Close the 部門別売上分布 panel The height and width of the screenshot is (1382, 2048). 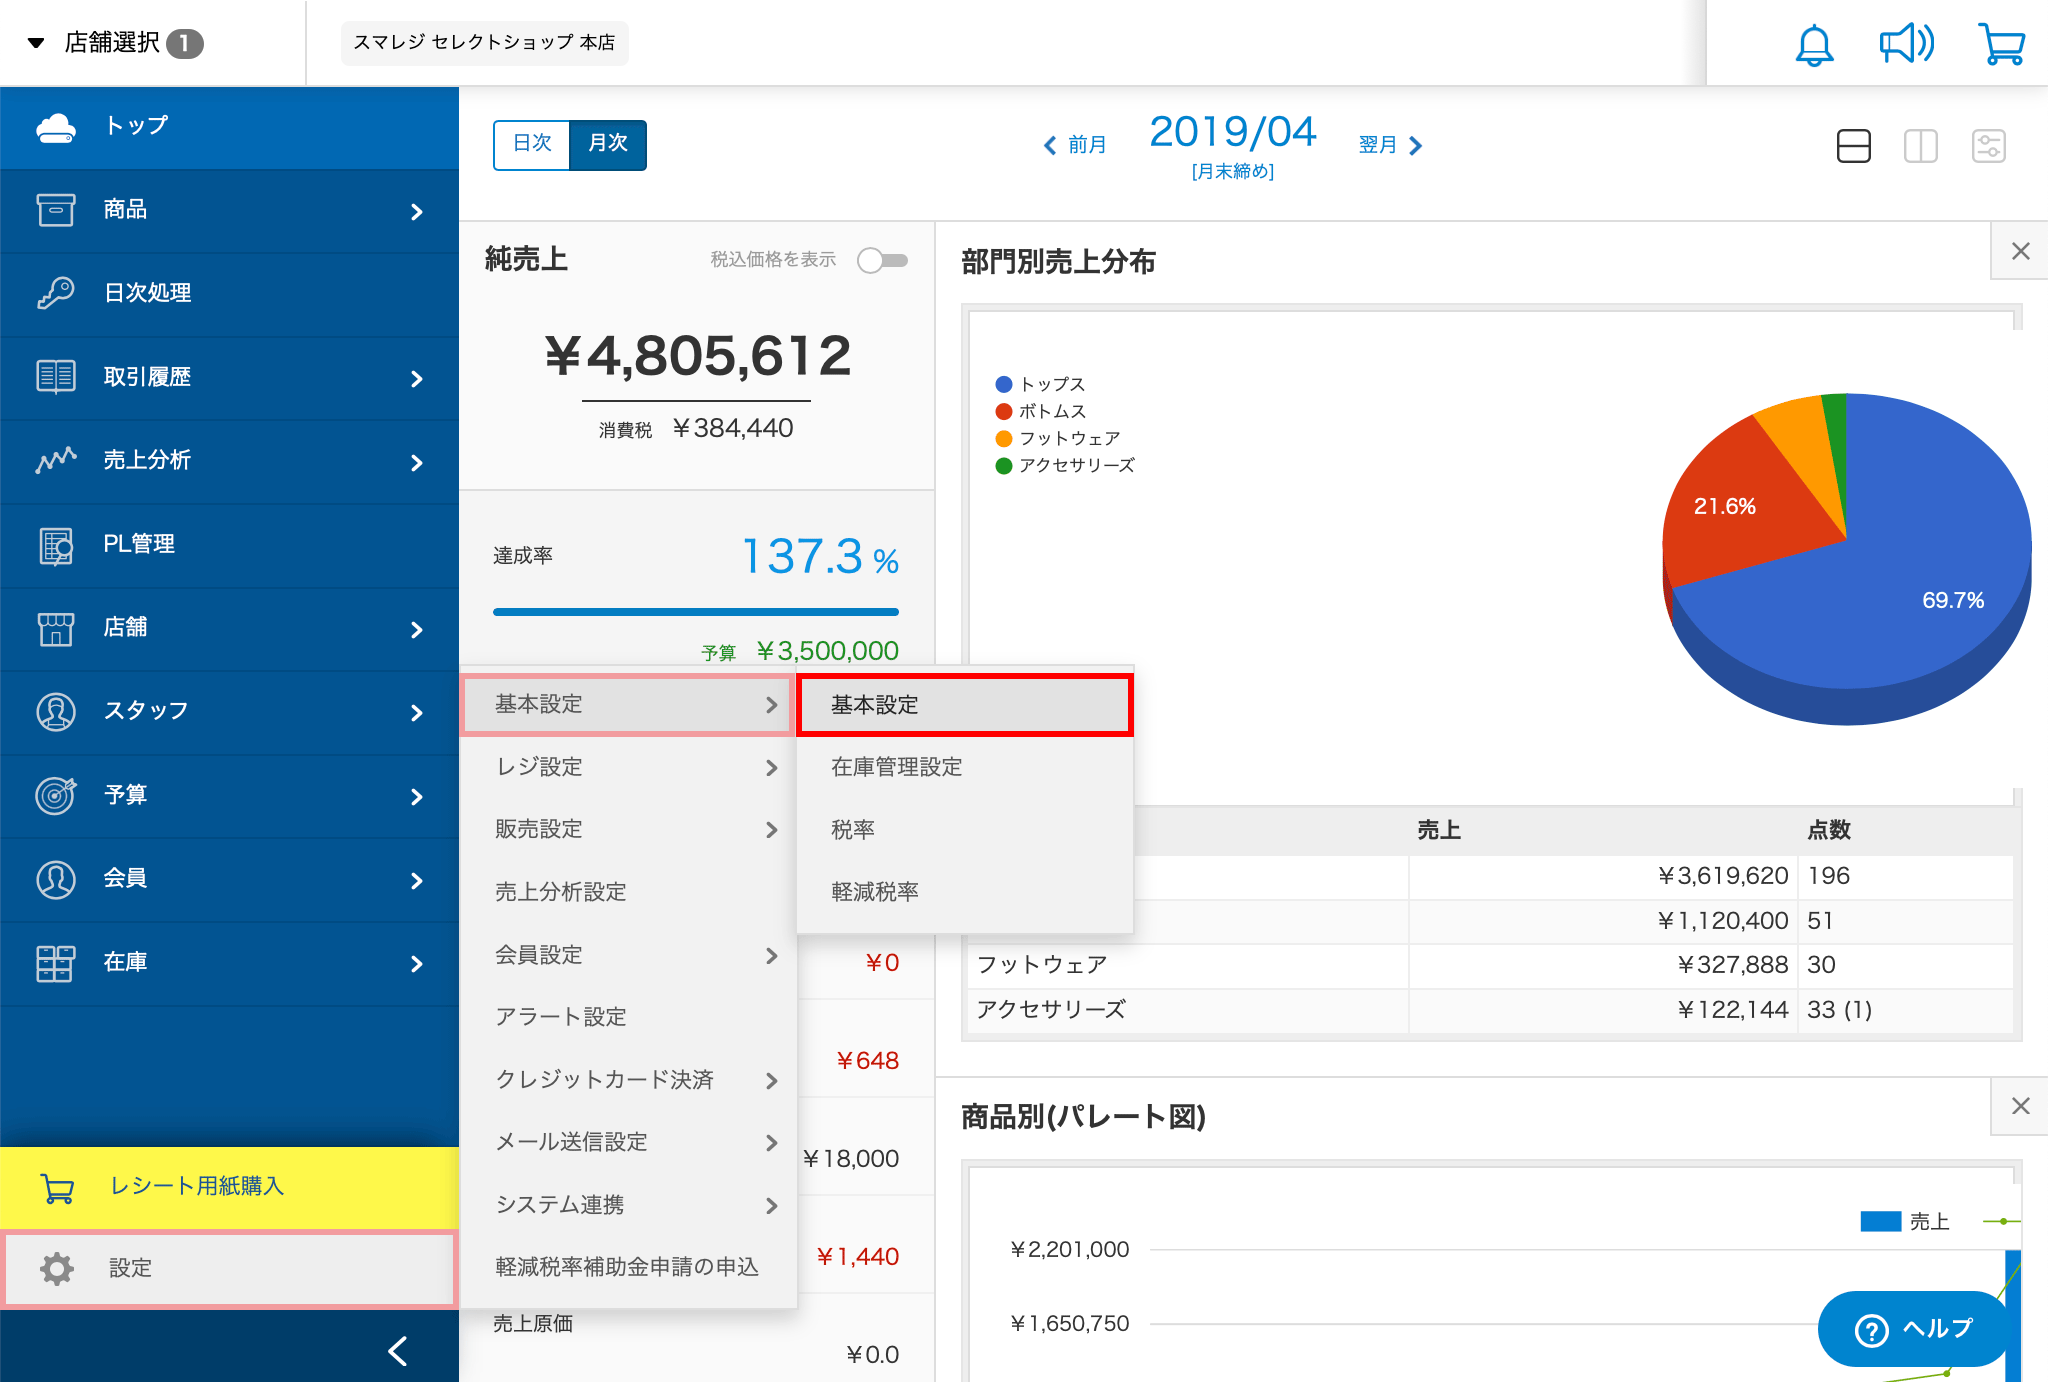click(x=2020, y=251)
